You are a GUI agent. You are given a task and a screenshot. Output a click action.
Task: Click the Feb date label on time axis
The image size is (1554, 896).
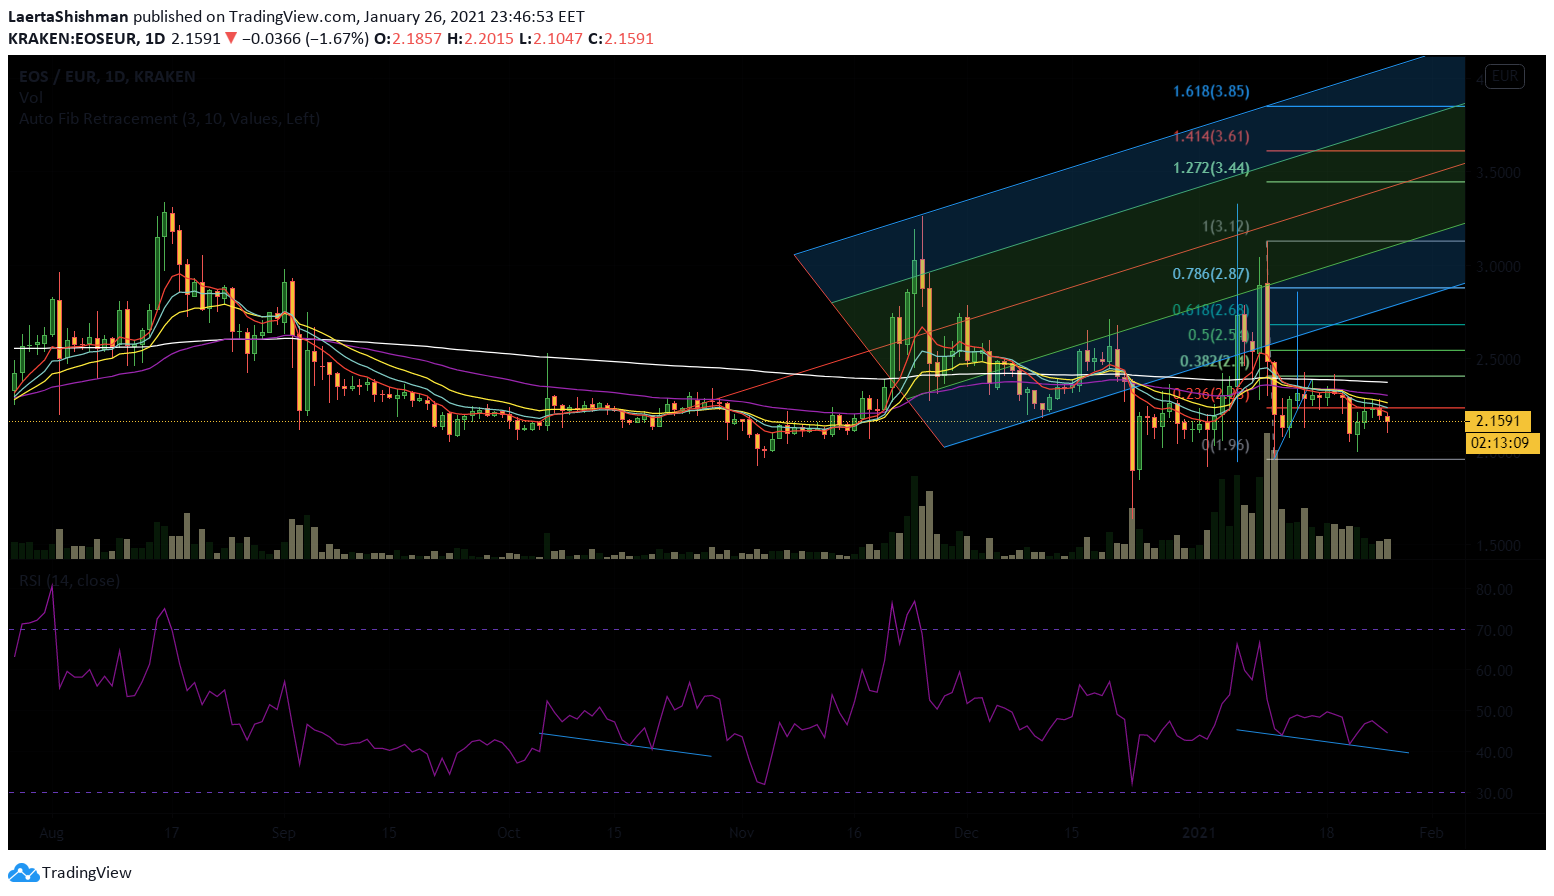[x=1431, y=833]
